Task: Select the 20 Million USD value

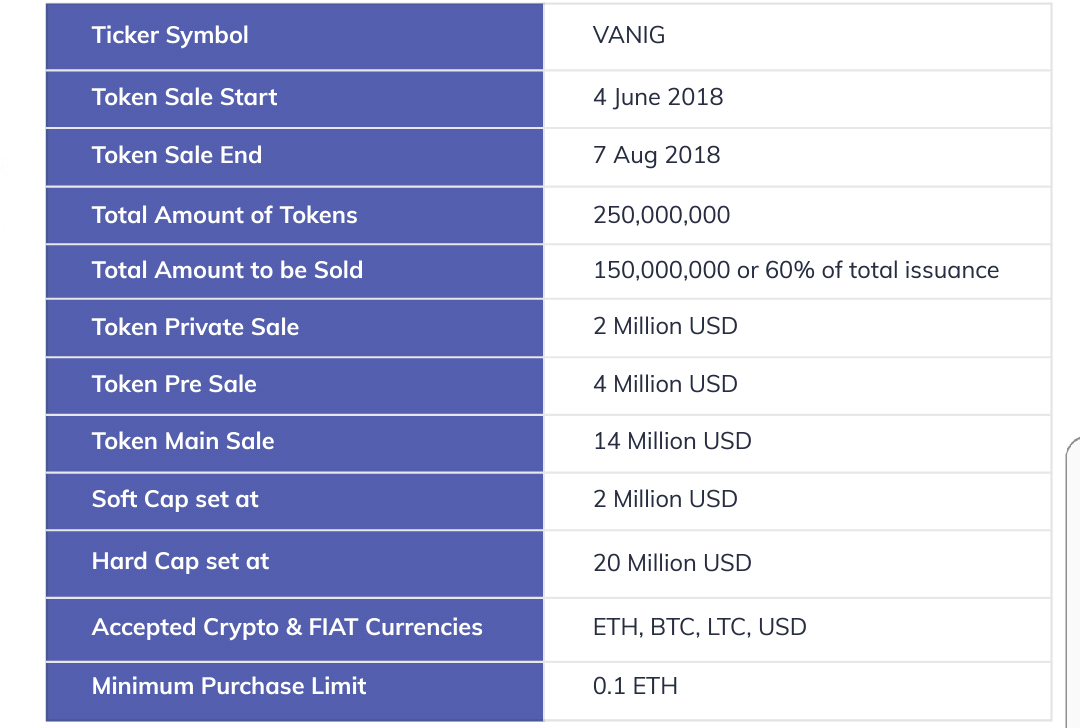Action: (x=672, y=563)
